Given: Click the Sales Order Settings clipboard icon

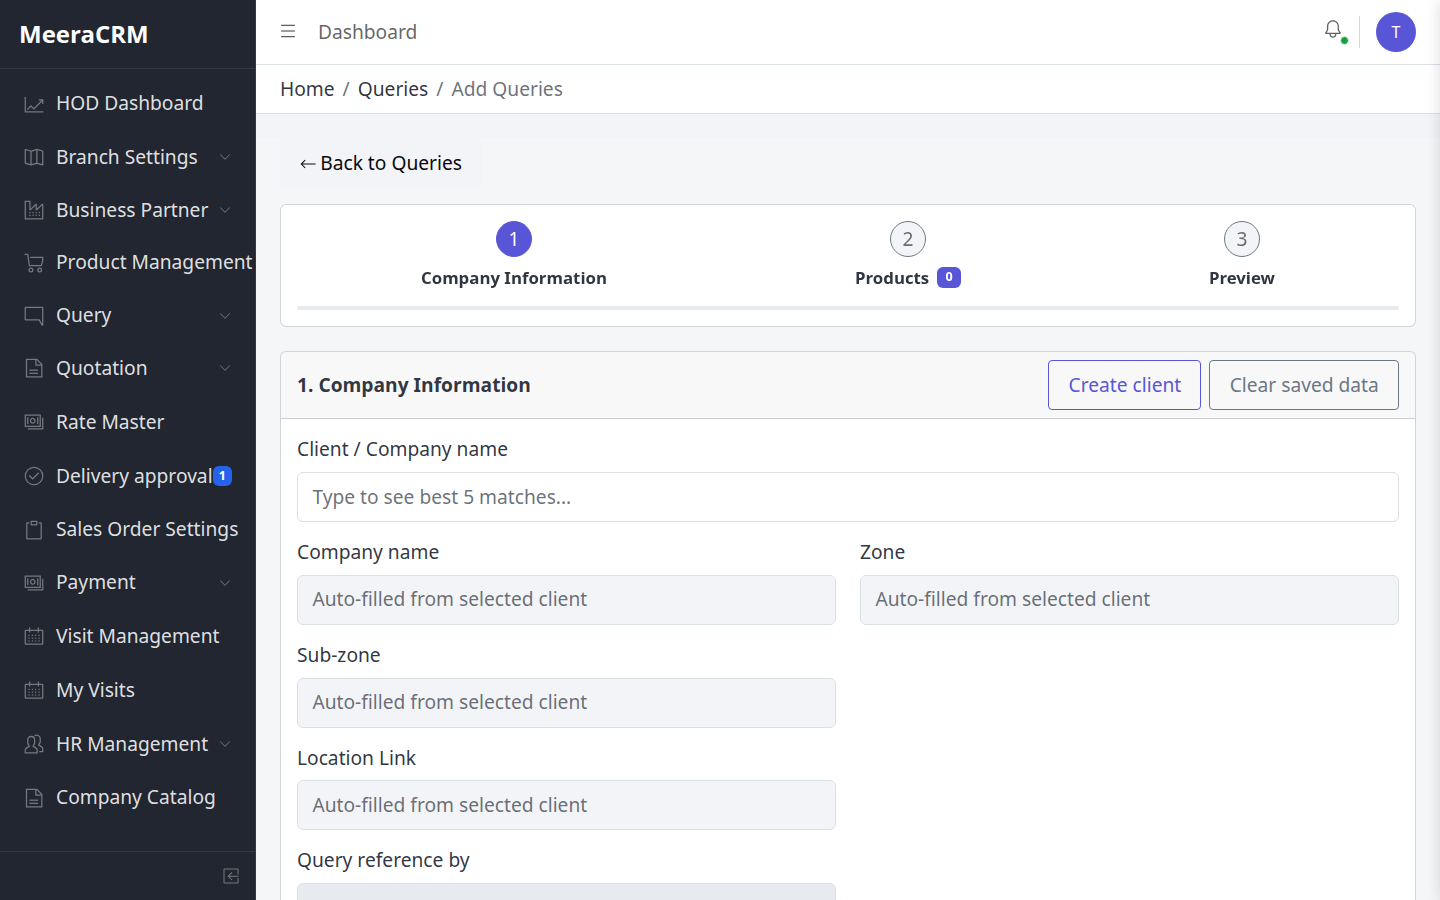Looking at the screenshot, I should (x=34, y=529).
